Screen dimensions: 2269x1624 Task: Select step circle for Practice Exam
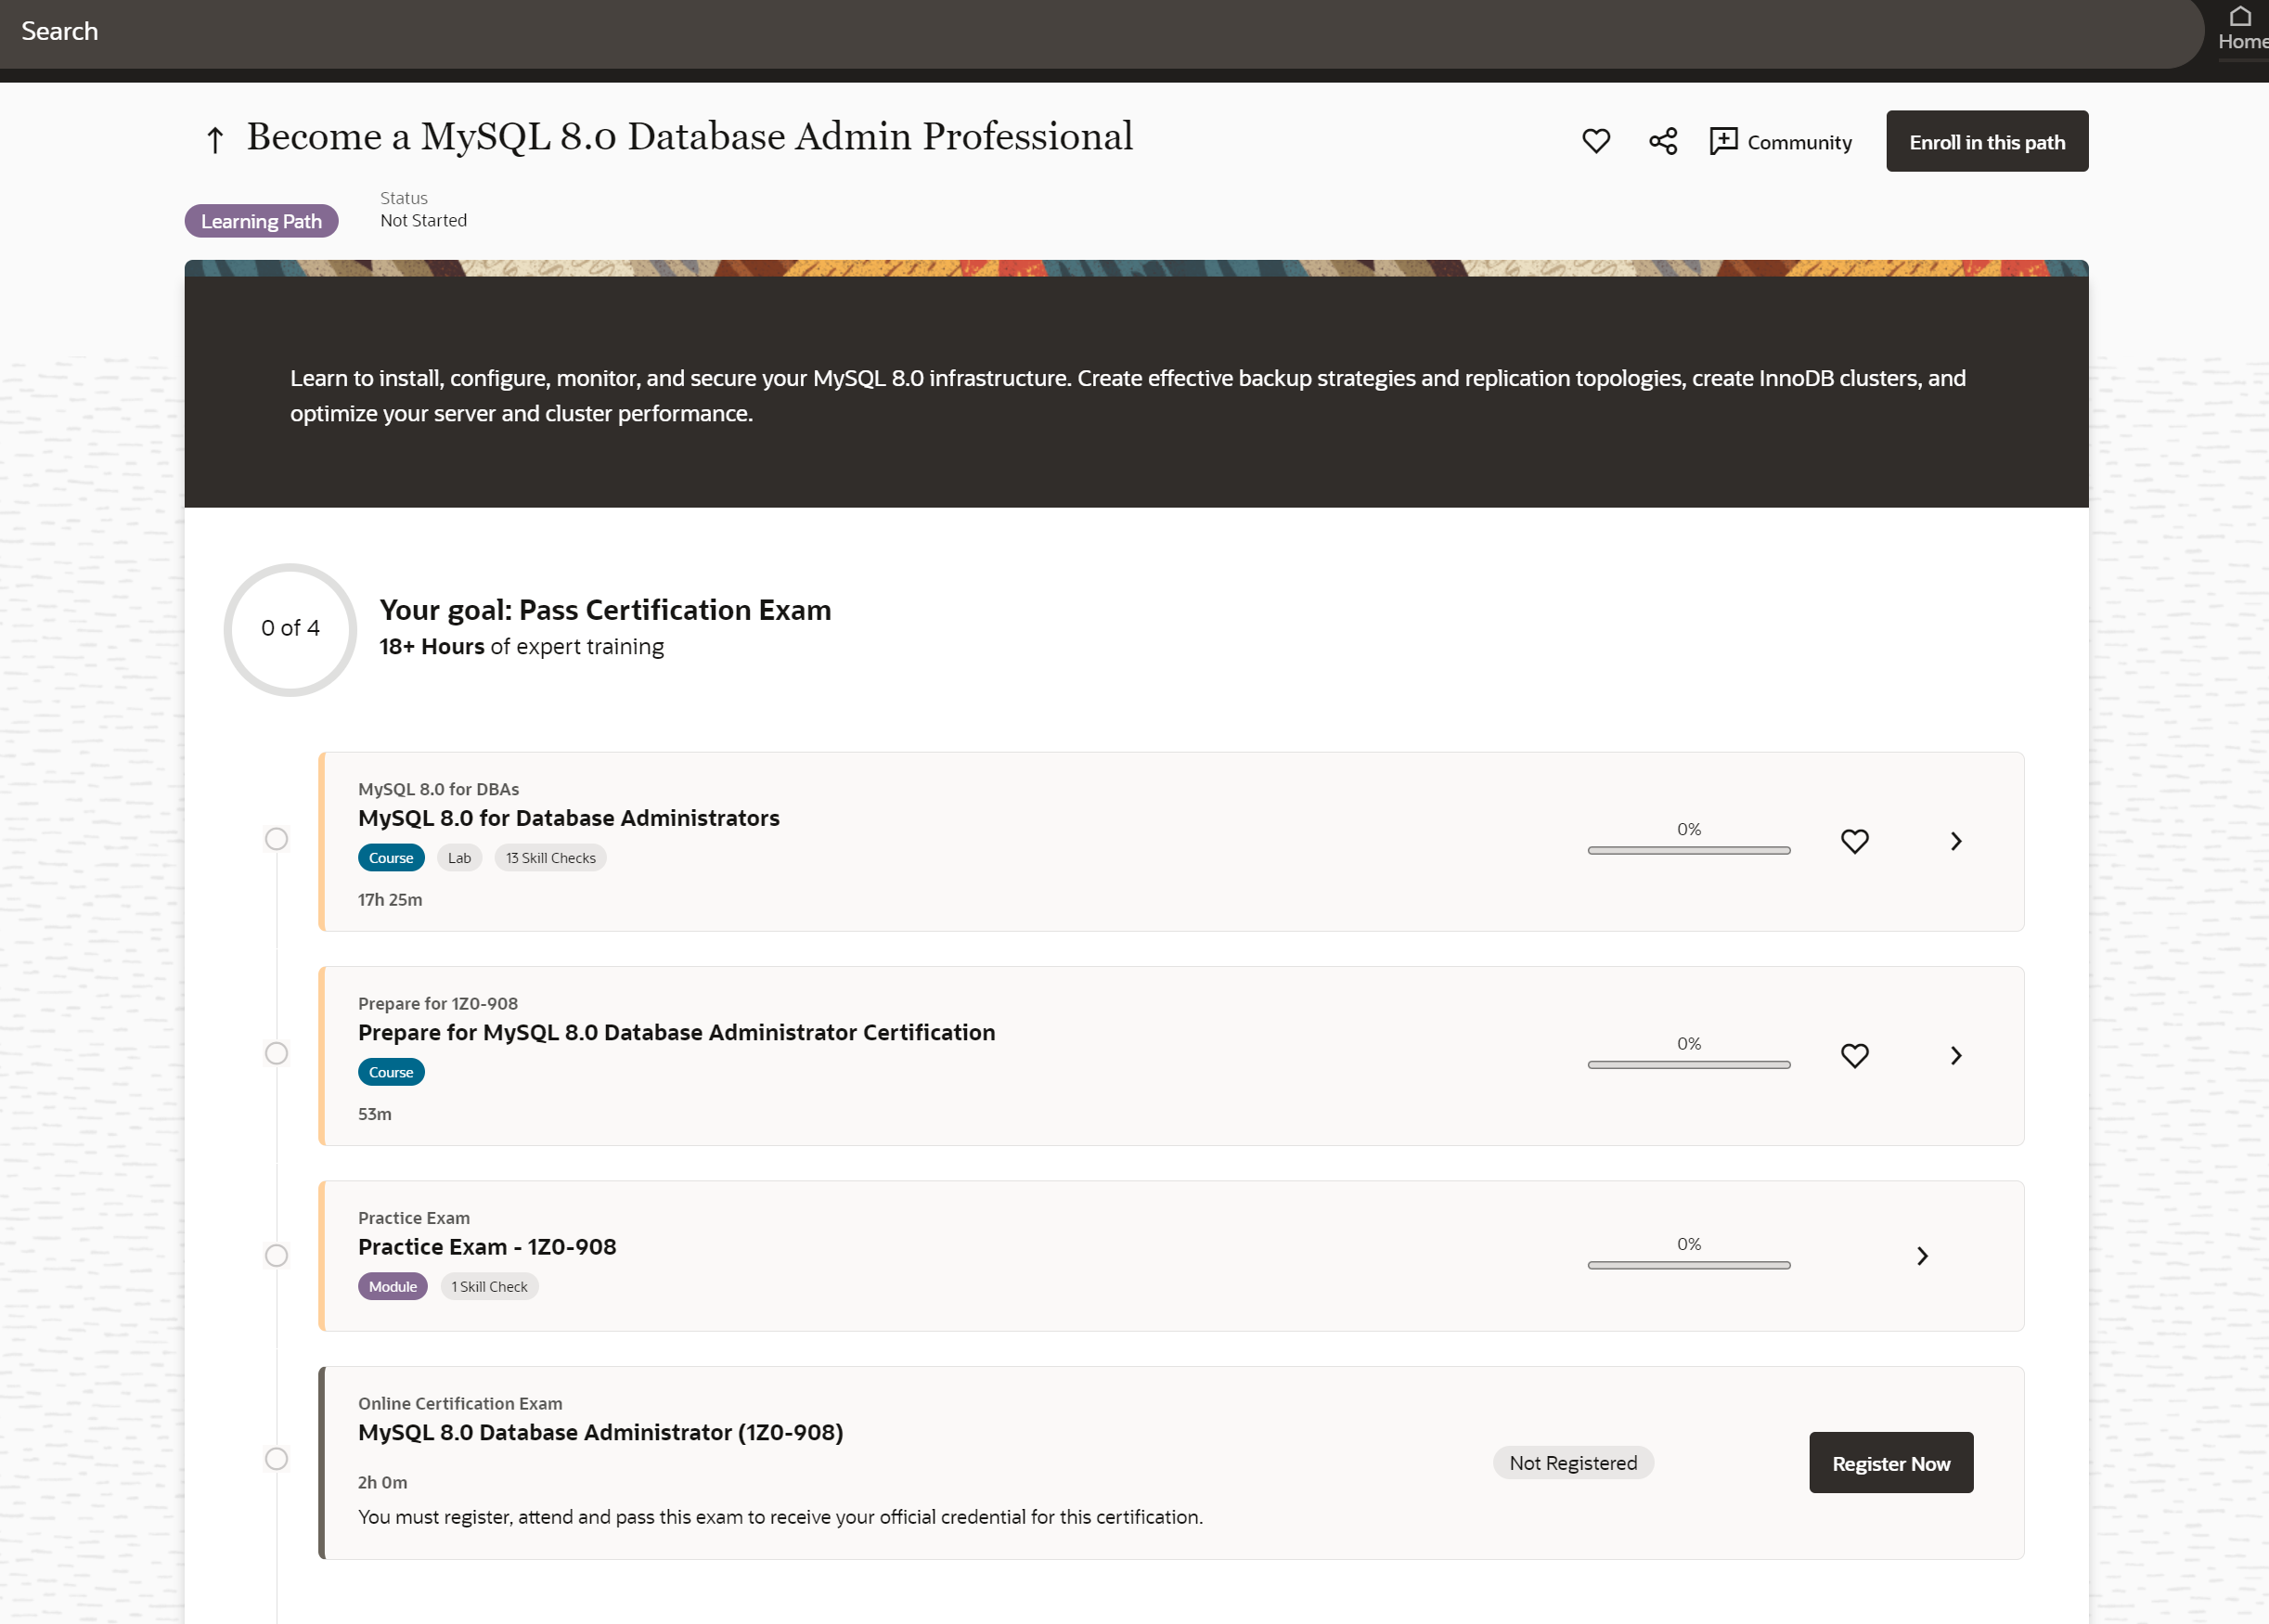click(276, 1255)
